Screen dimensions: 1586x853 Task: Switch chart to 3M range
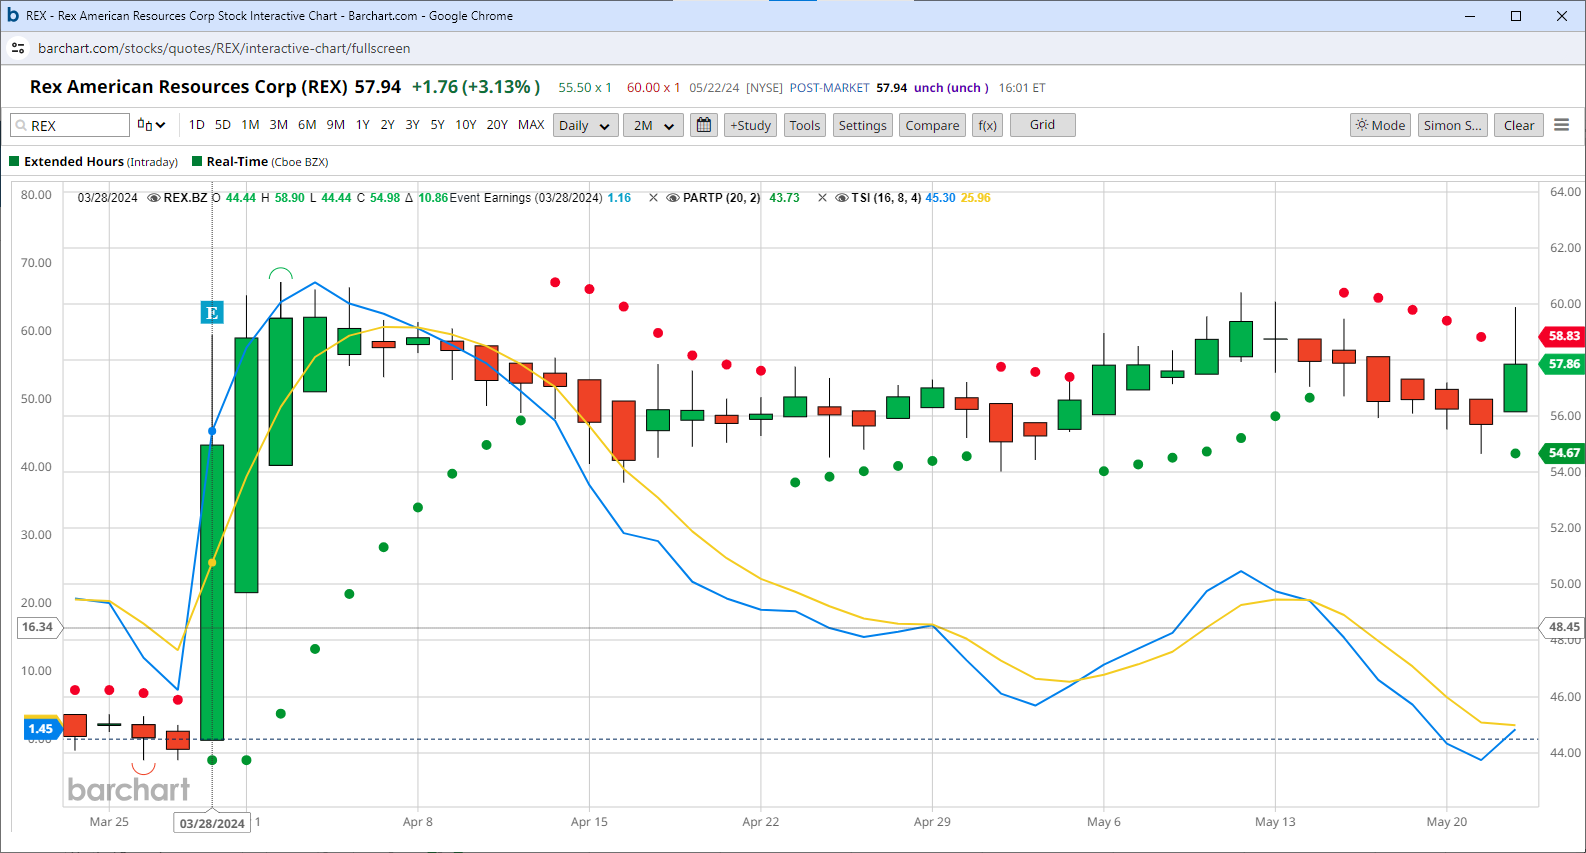(x=279, y=125)
